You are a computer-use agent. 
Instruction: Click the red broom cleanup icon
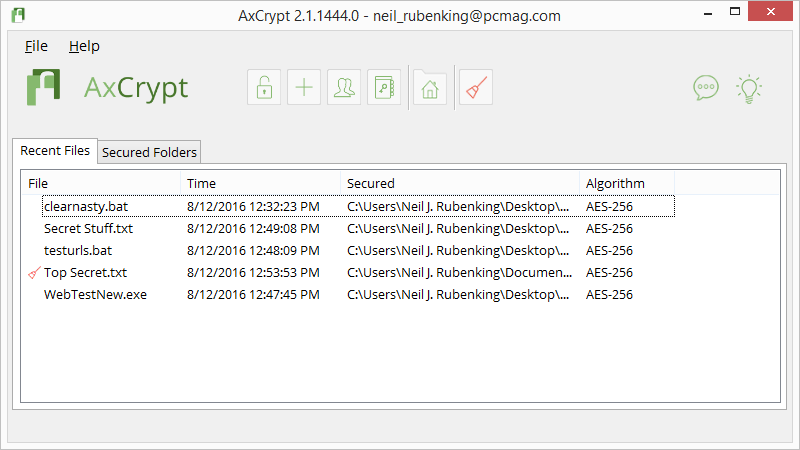[x=476, y=87]
